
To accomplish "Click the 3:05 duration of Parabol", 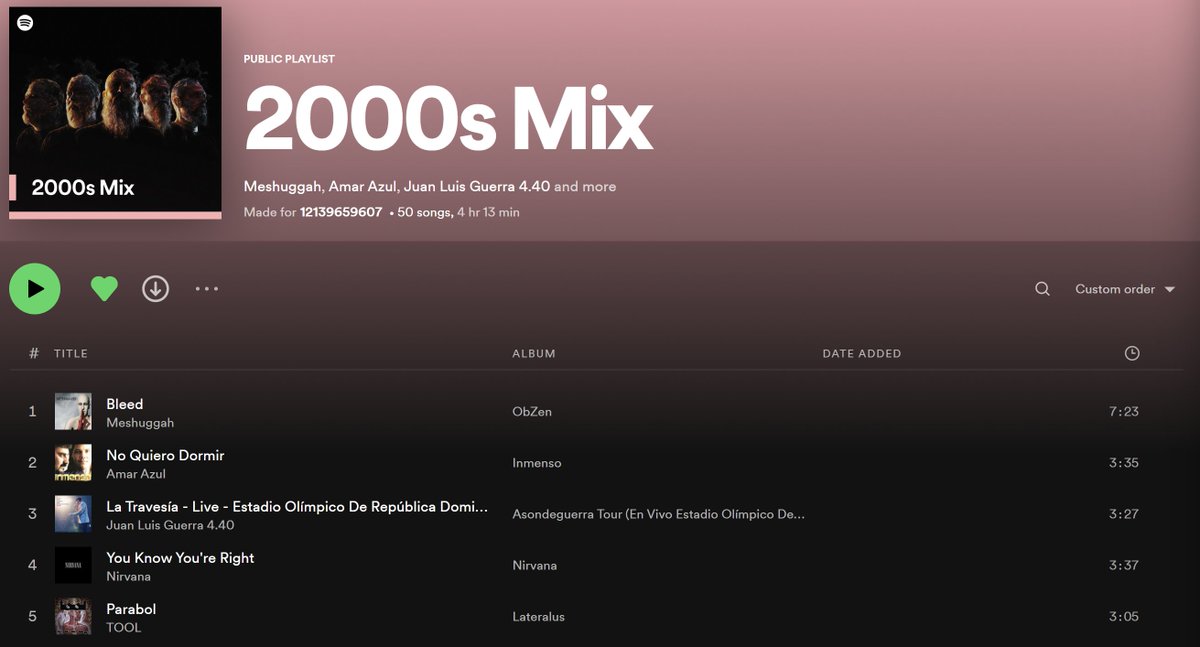I will [1124, 616].
